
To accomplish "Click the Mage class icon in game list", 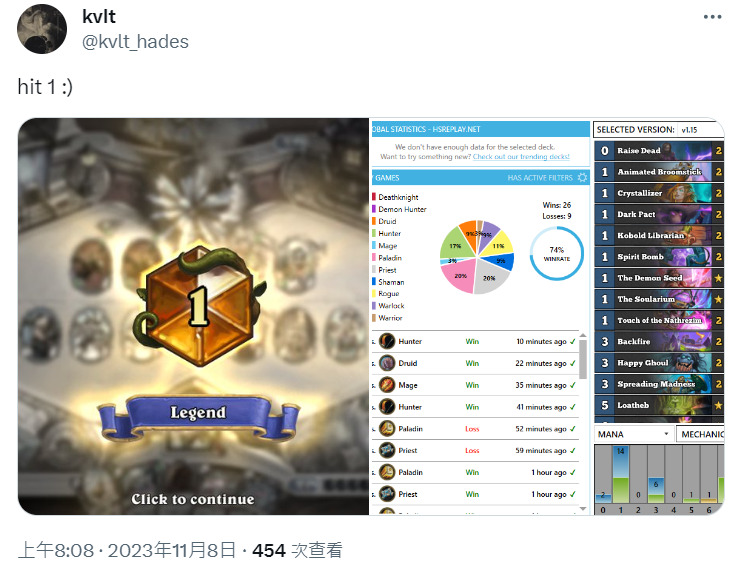I will click(387, 385).
